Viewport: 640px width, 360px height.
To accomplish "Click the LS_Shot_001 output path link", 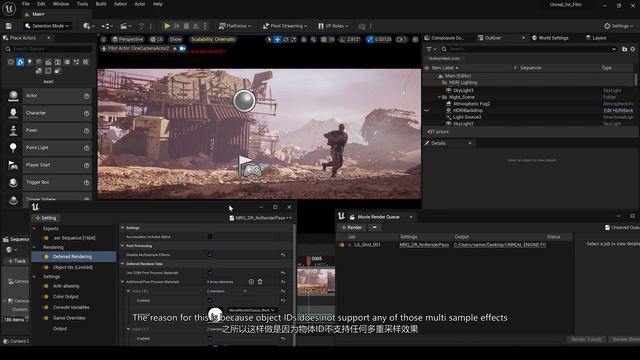I will coord(500,245).
